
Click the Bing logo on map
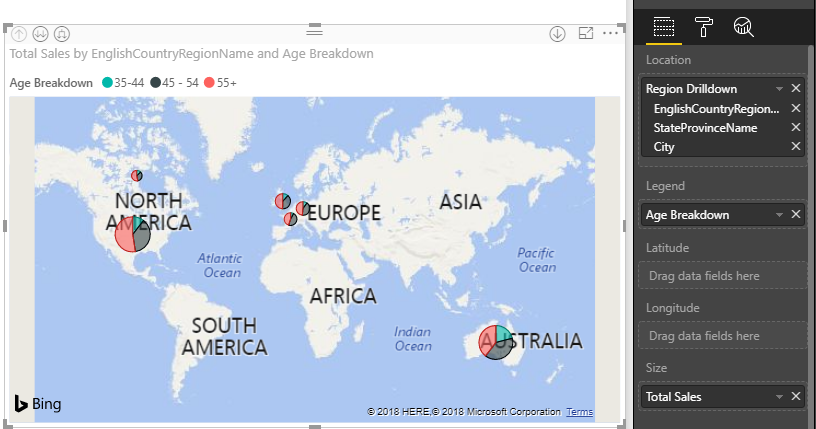pyautogui.click(x=37, y=403)
